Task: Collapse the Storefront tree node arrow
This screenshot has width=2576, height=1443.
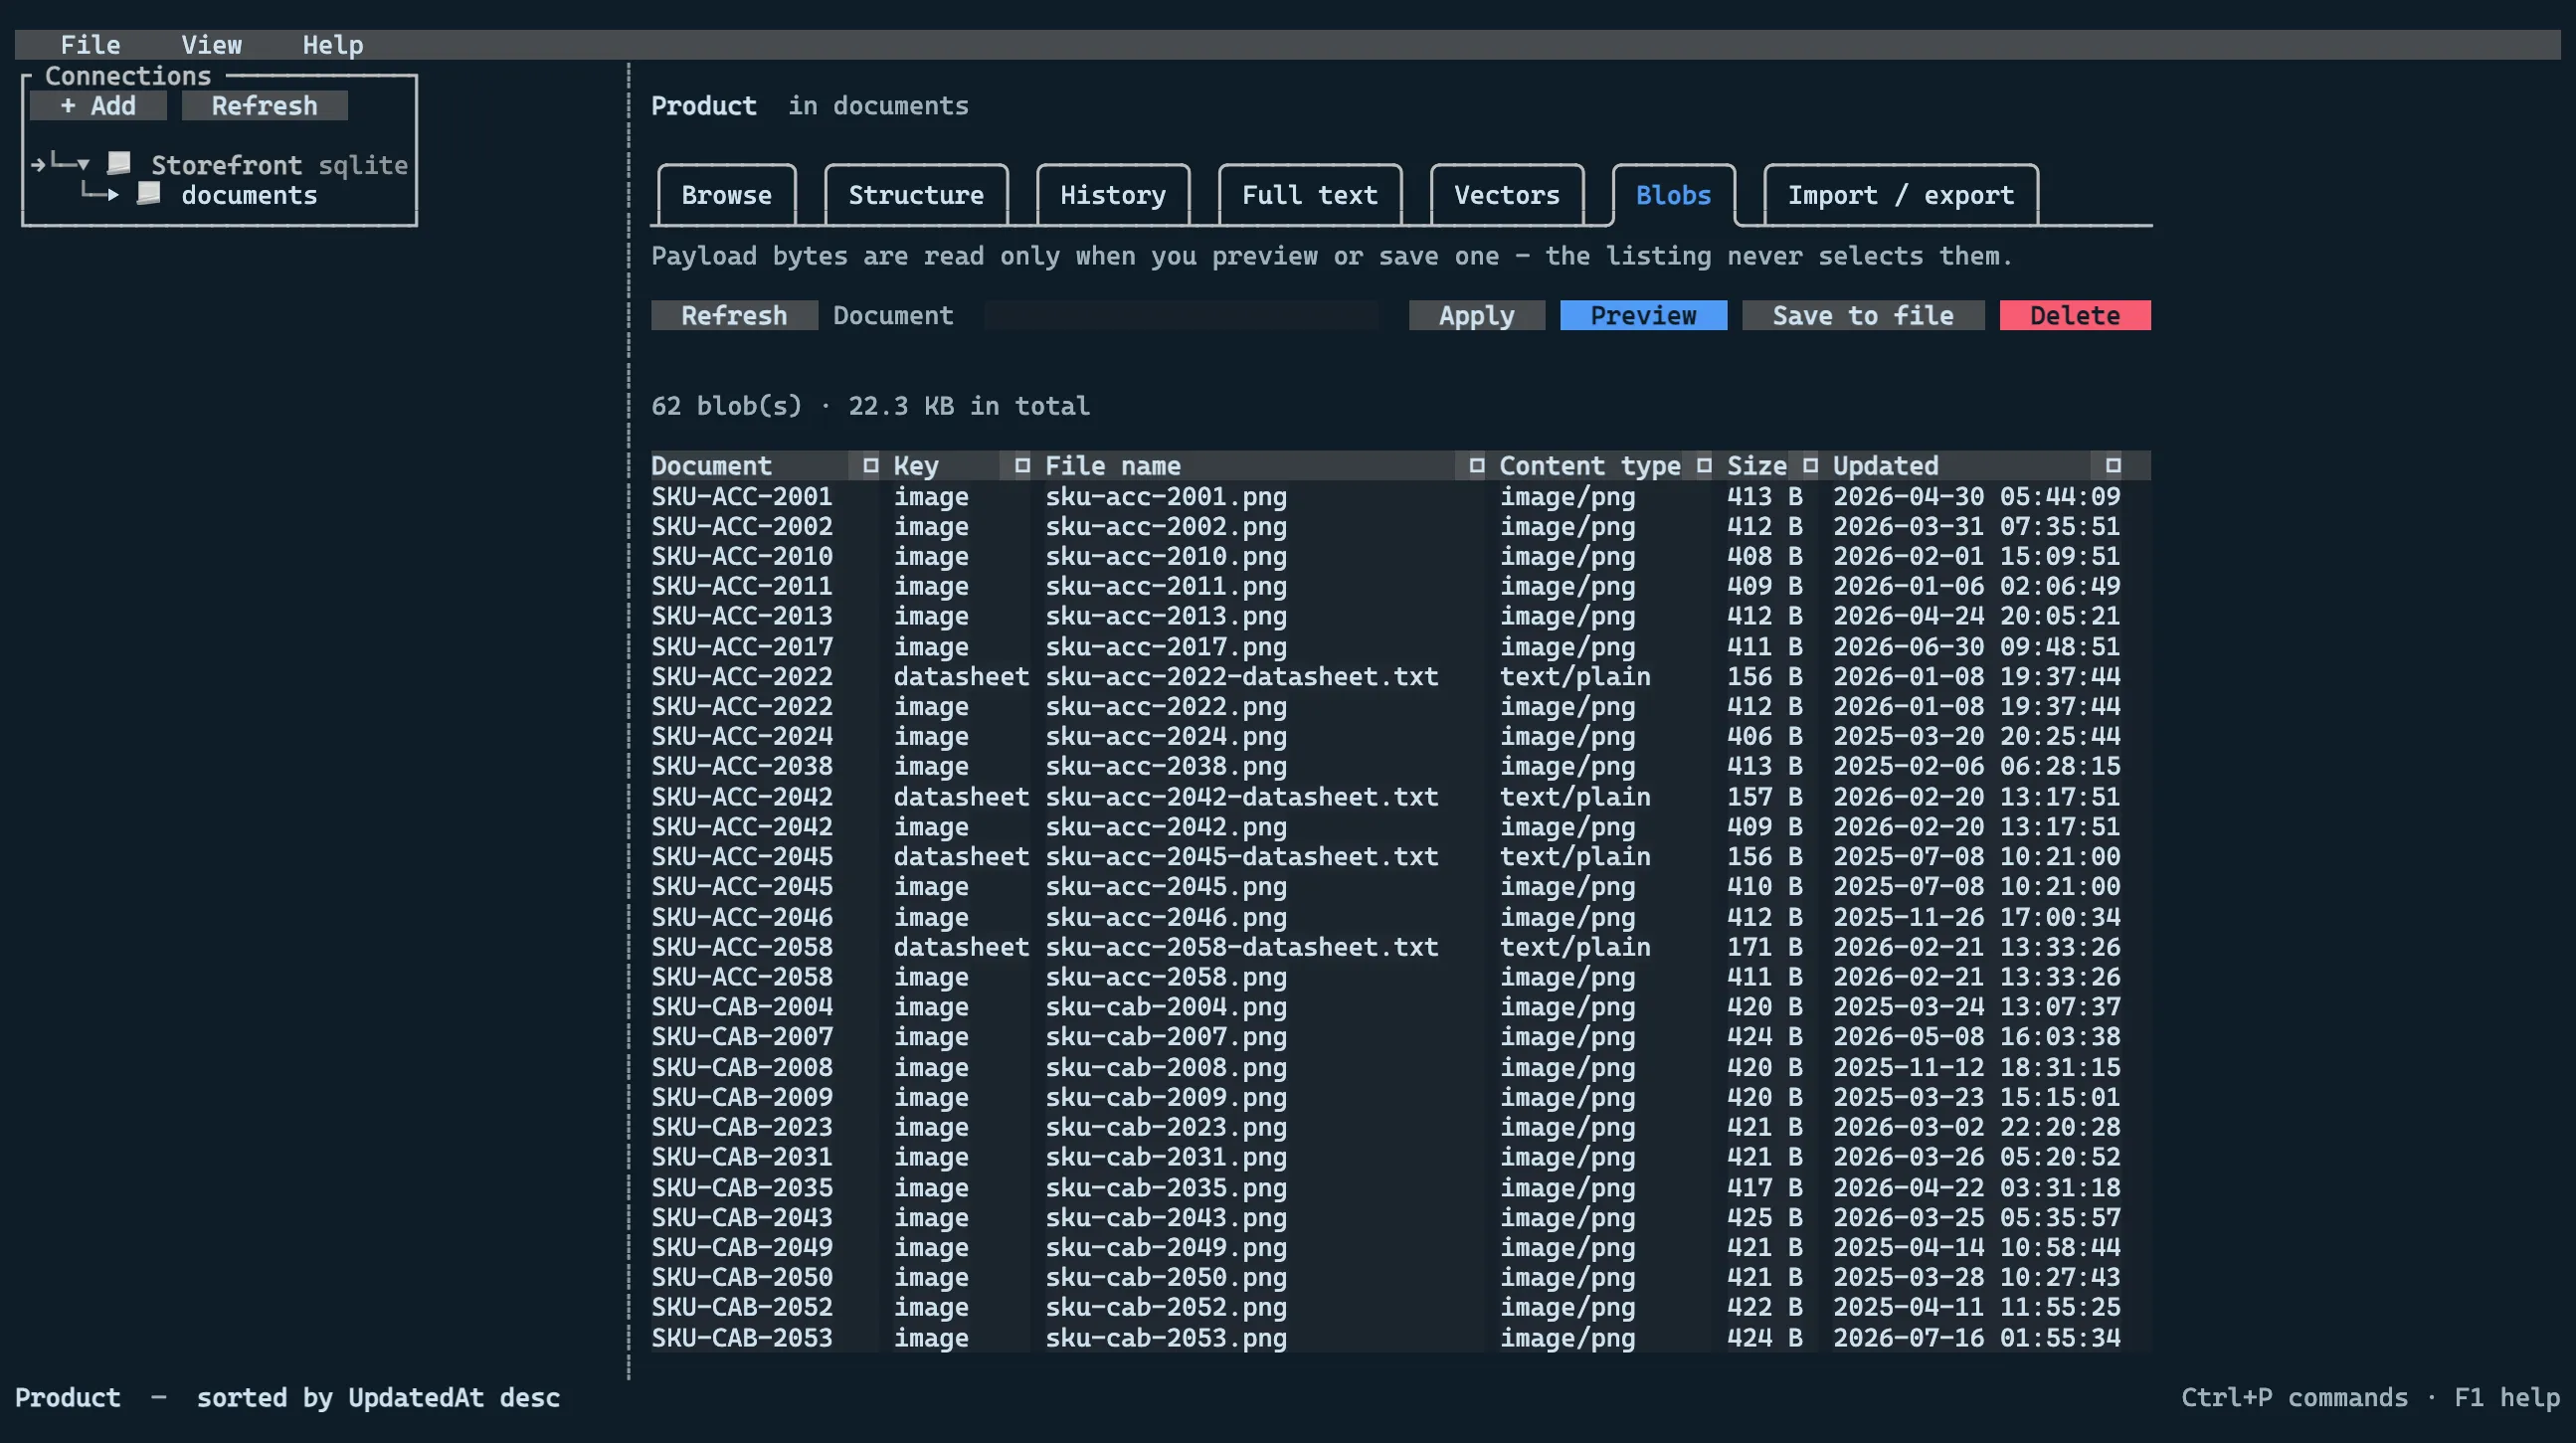Action: point(83,164)
